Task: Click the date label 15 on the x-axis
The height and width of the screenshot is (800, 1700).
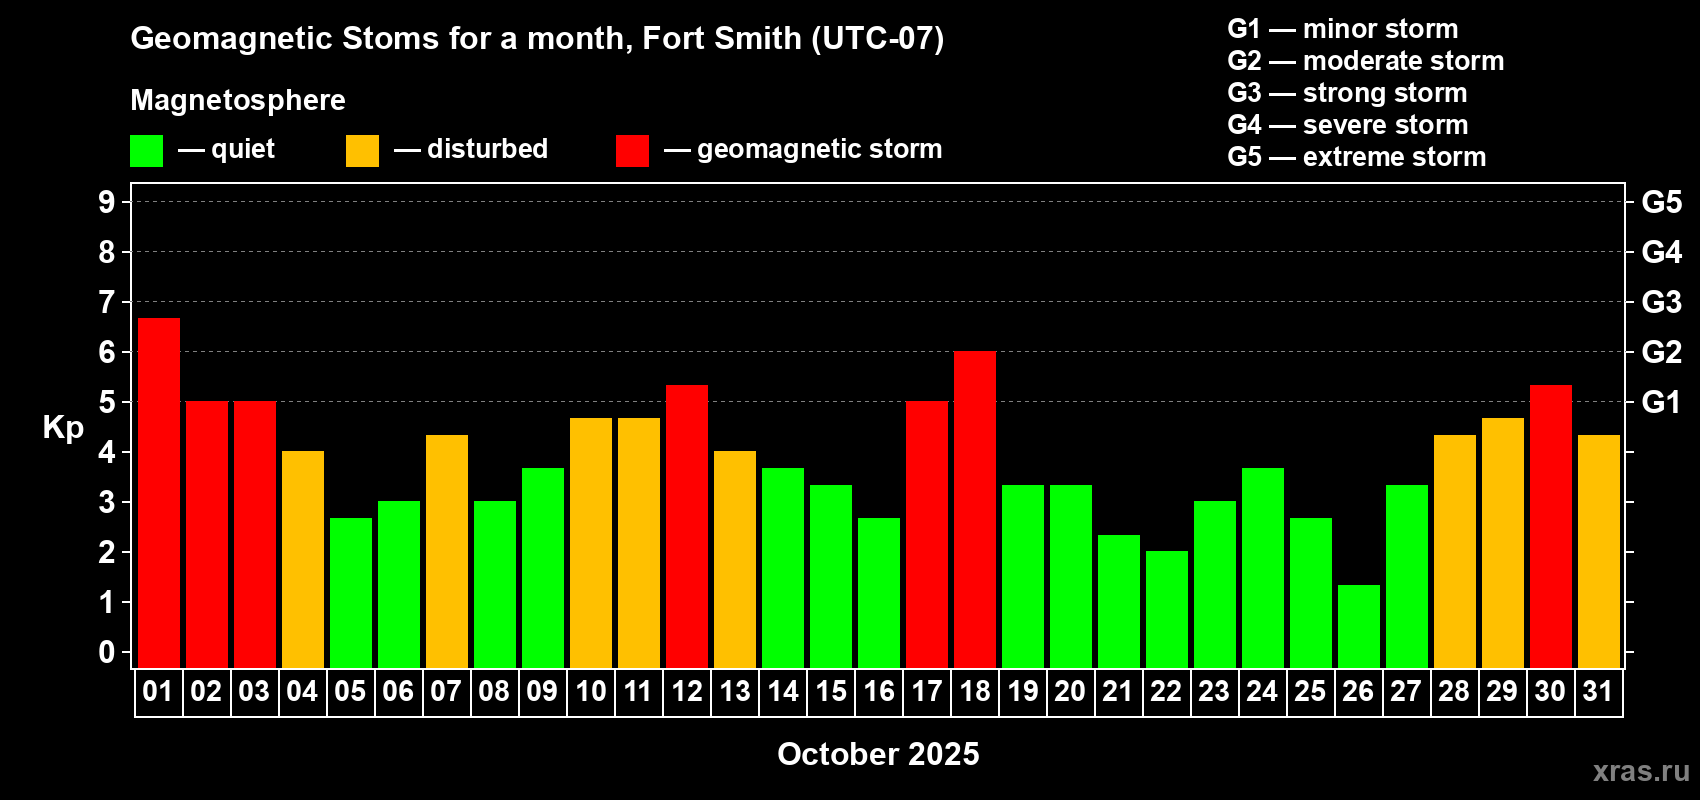Action: pyautogui.click(x=831, y=692)
